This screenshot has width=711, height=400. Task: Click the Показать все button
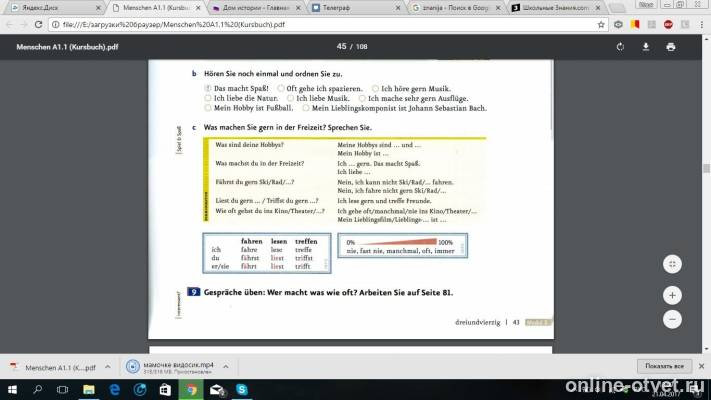[664, 366]
